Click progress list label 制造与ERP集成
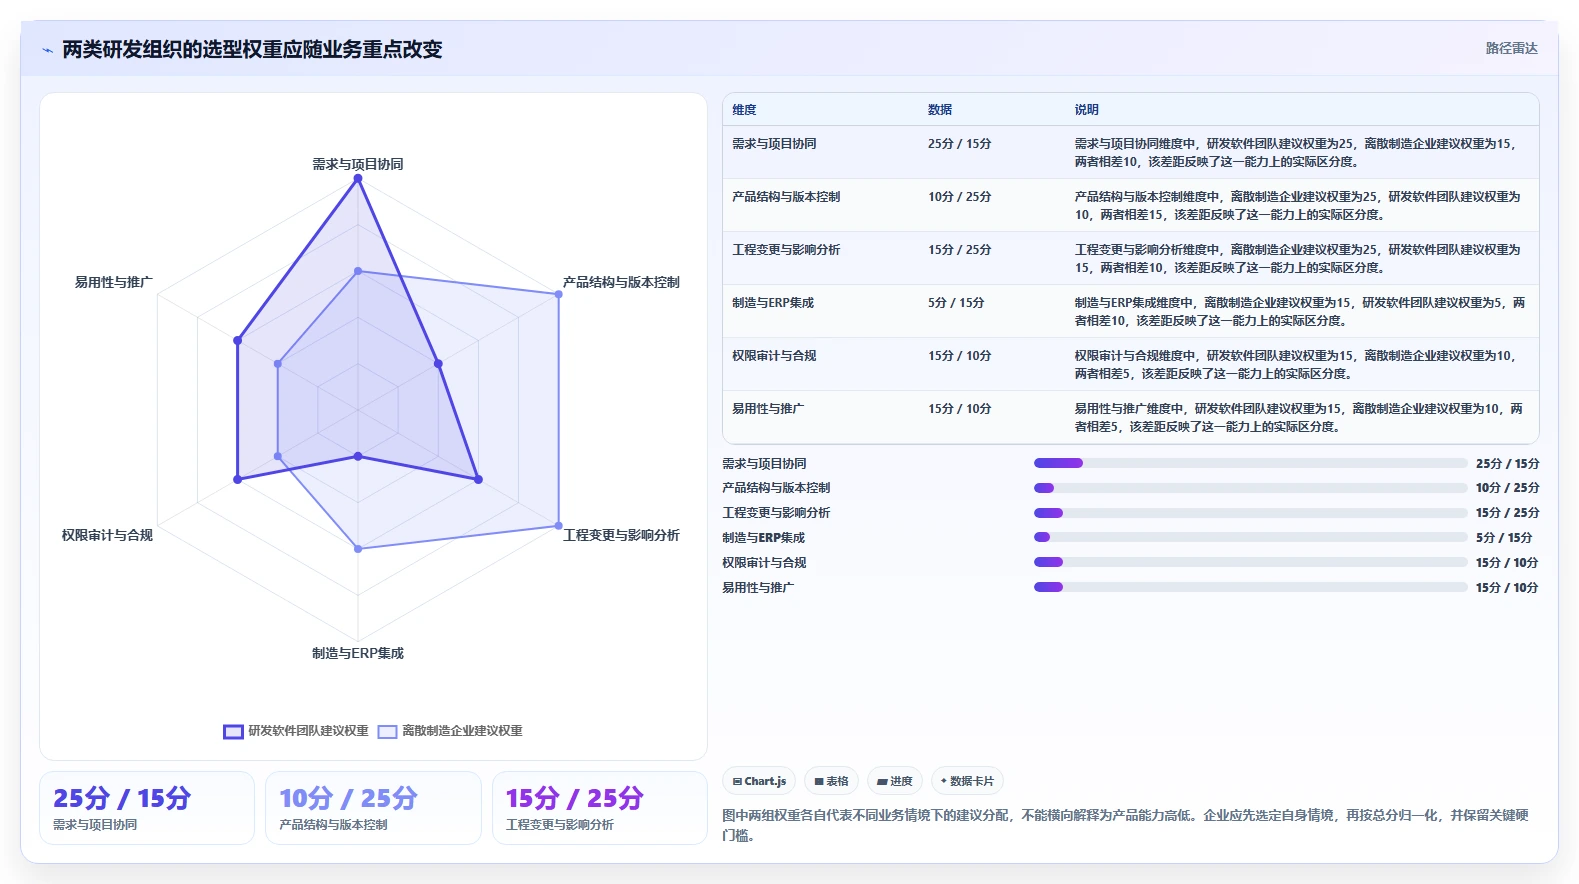Screen dimensions: 1579x884 tap(763, 538)
